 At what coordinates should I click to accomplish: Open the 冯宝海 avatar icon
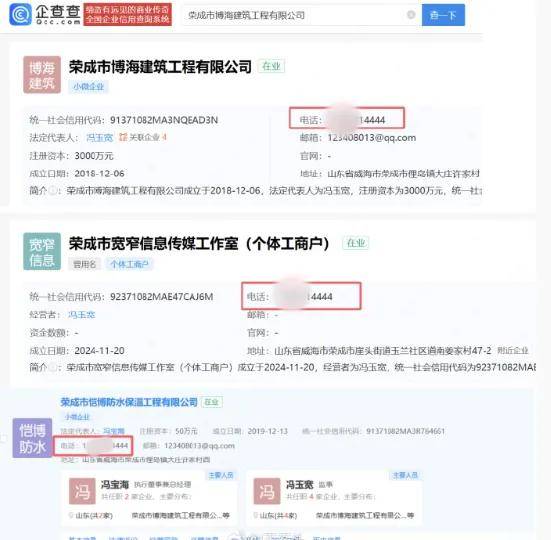coord(82,491)
